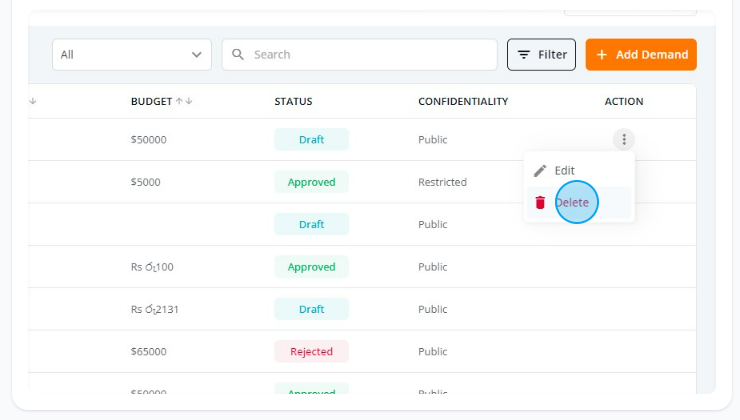The width and height of the screenshot is (740, 420).
Task: Click the Rs 100 budget cell
Action: [x=152, y=267]
